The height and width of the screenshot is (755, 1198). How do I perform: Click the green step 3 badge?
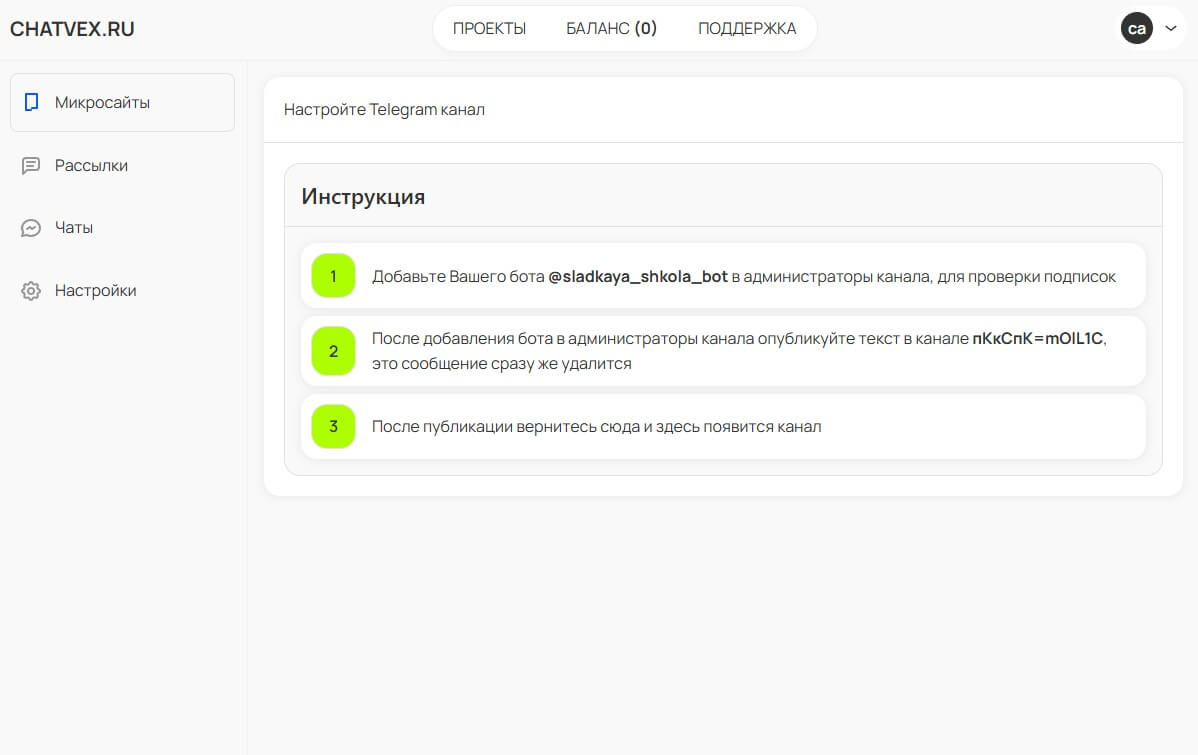pyautogui.click(x=333, y=426)
